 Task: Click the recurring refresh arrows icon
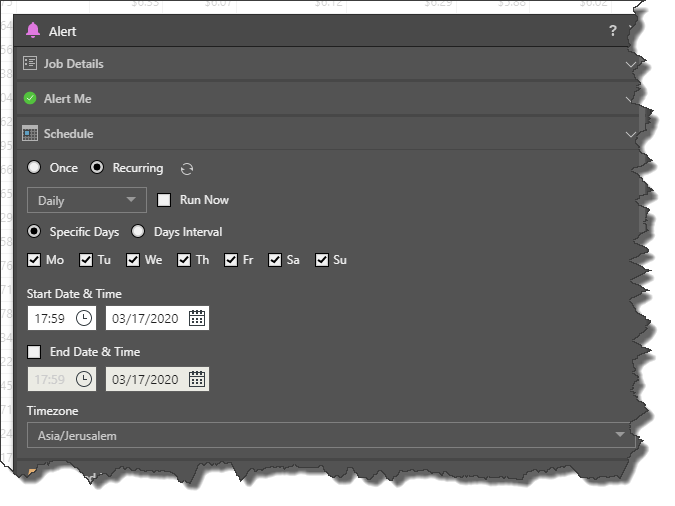pos(187,169)
